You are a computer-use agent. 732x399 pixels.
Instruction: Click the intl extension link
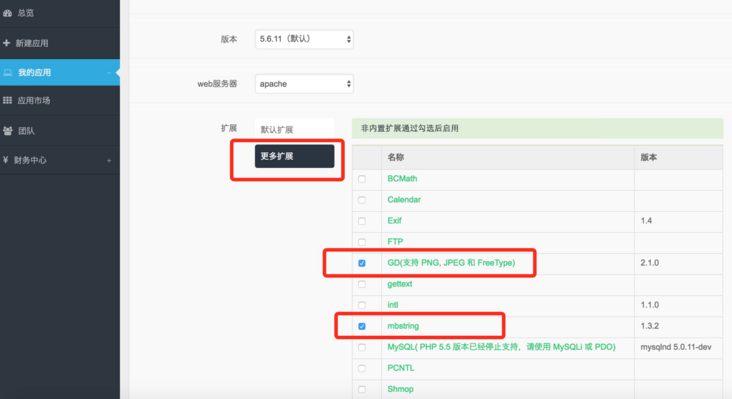[393, 305]
